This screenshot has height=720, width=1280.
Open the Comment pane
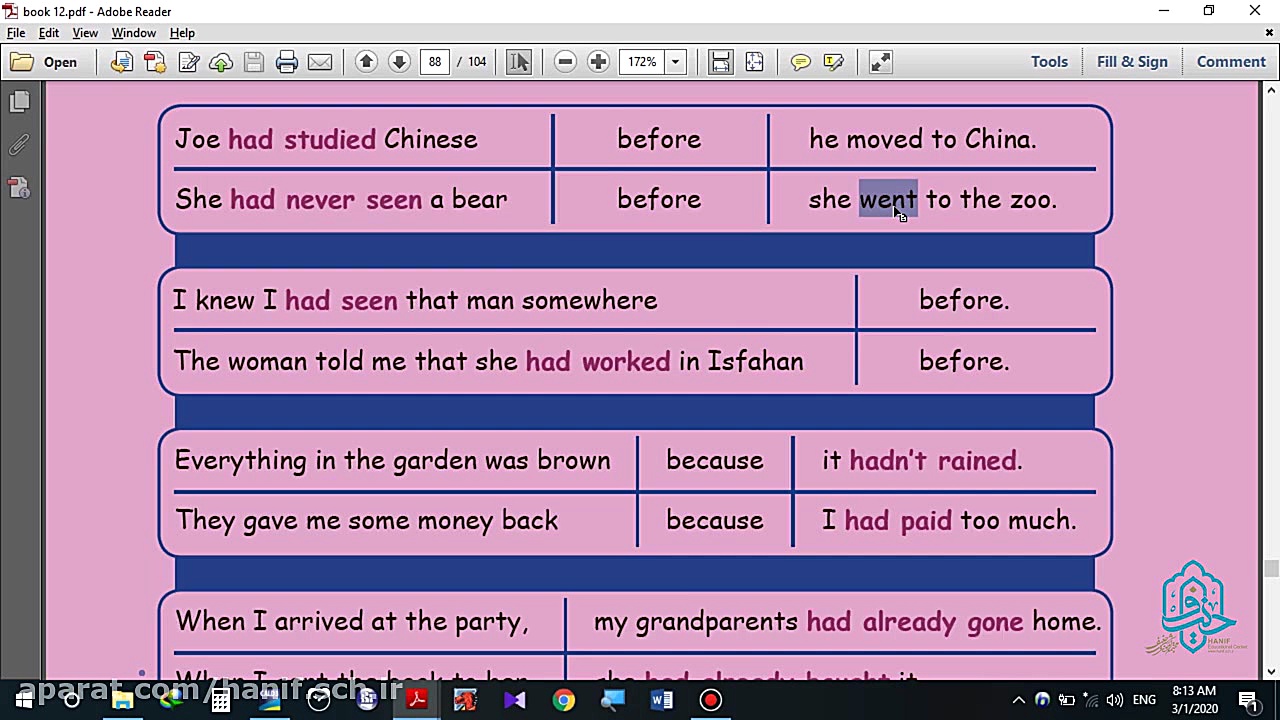coord(1231,62)
